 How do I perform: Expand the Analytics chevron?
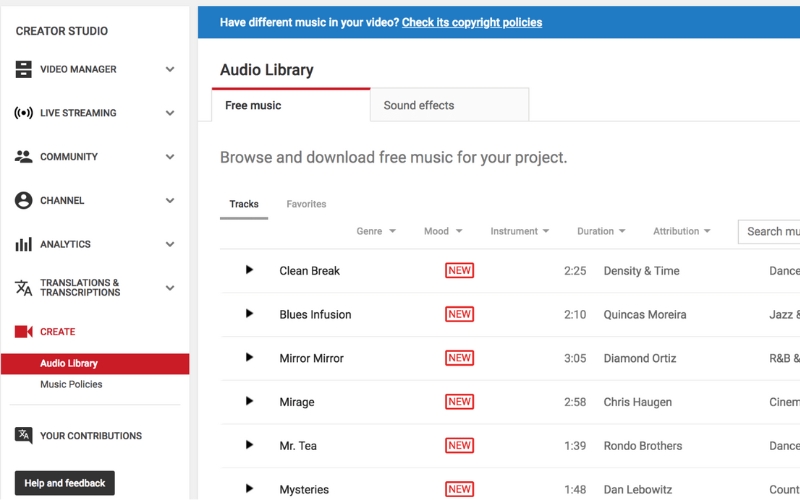pos(170,244)
